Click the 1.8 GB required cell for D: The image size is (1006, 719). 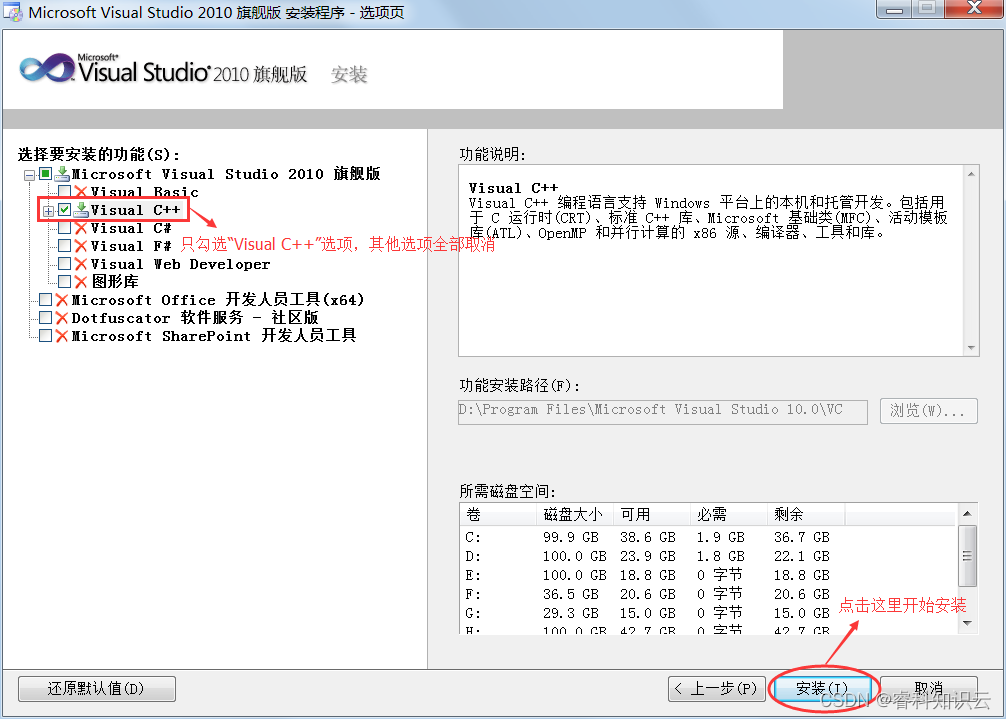(720, 556)
